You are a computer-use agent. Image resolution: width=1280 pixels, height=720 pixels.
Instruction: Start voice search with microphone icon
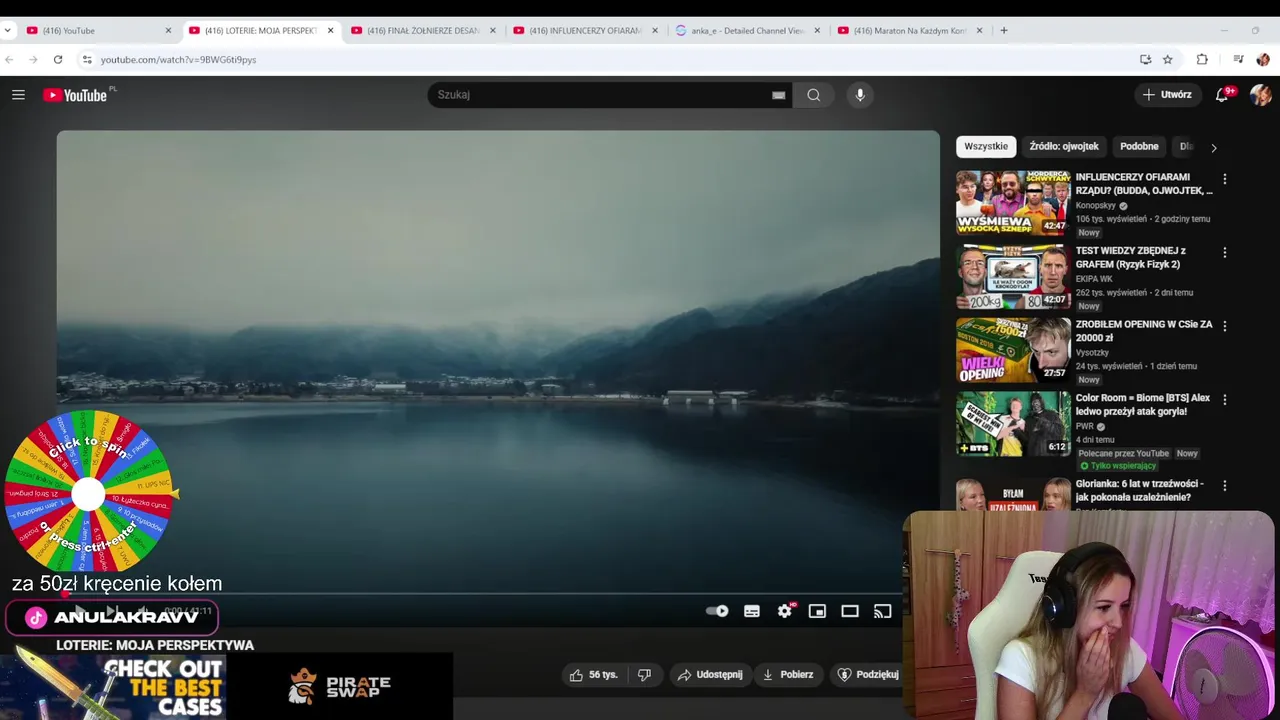pos(860,95)
